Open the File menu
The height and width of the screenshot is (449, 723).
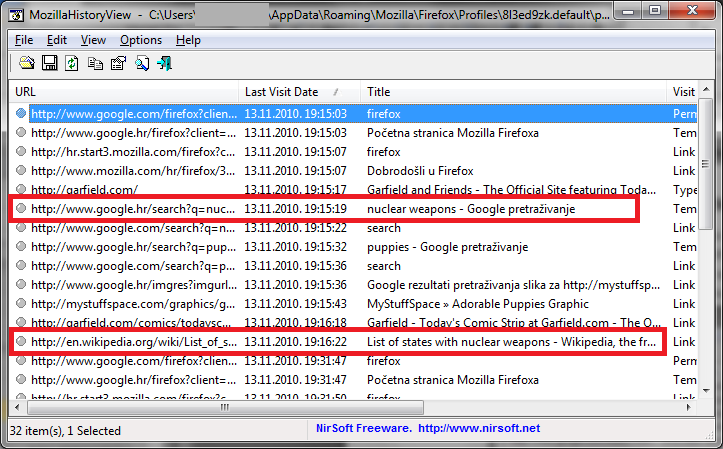[x=24, y=40]
